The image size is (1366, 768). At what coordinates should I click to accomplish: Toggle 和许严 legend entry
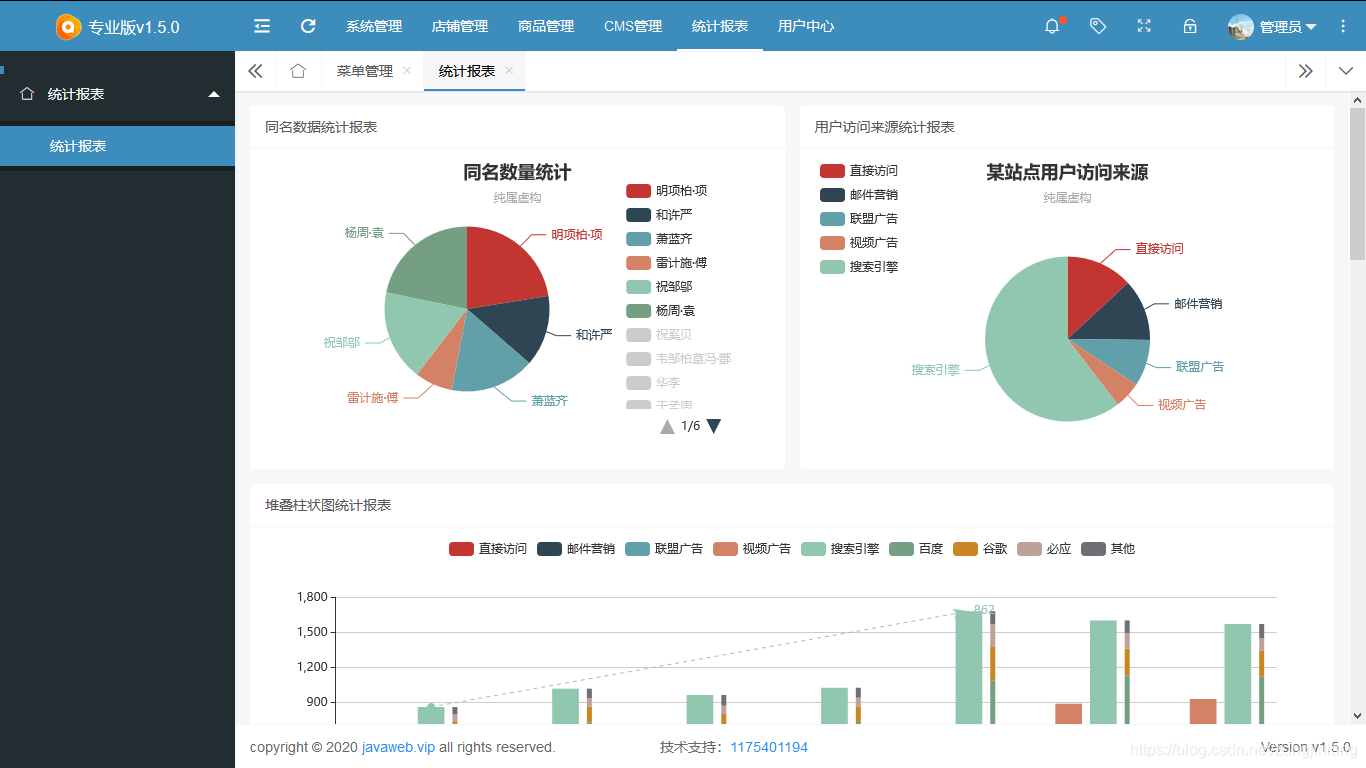tap(659, 215)
